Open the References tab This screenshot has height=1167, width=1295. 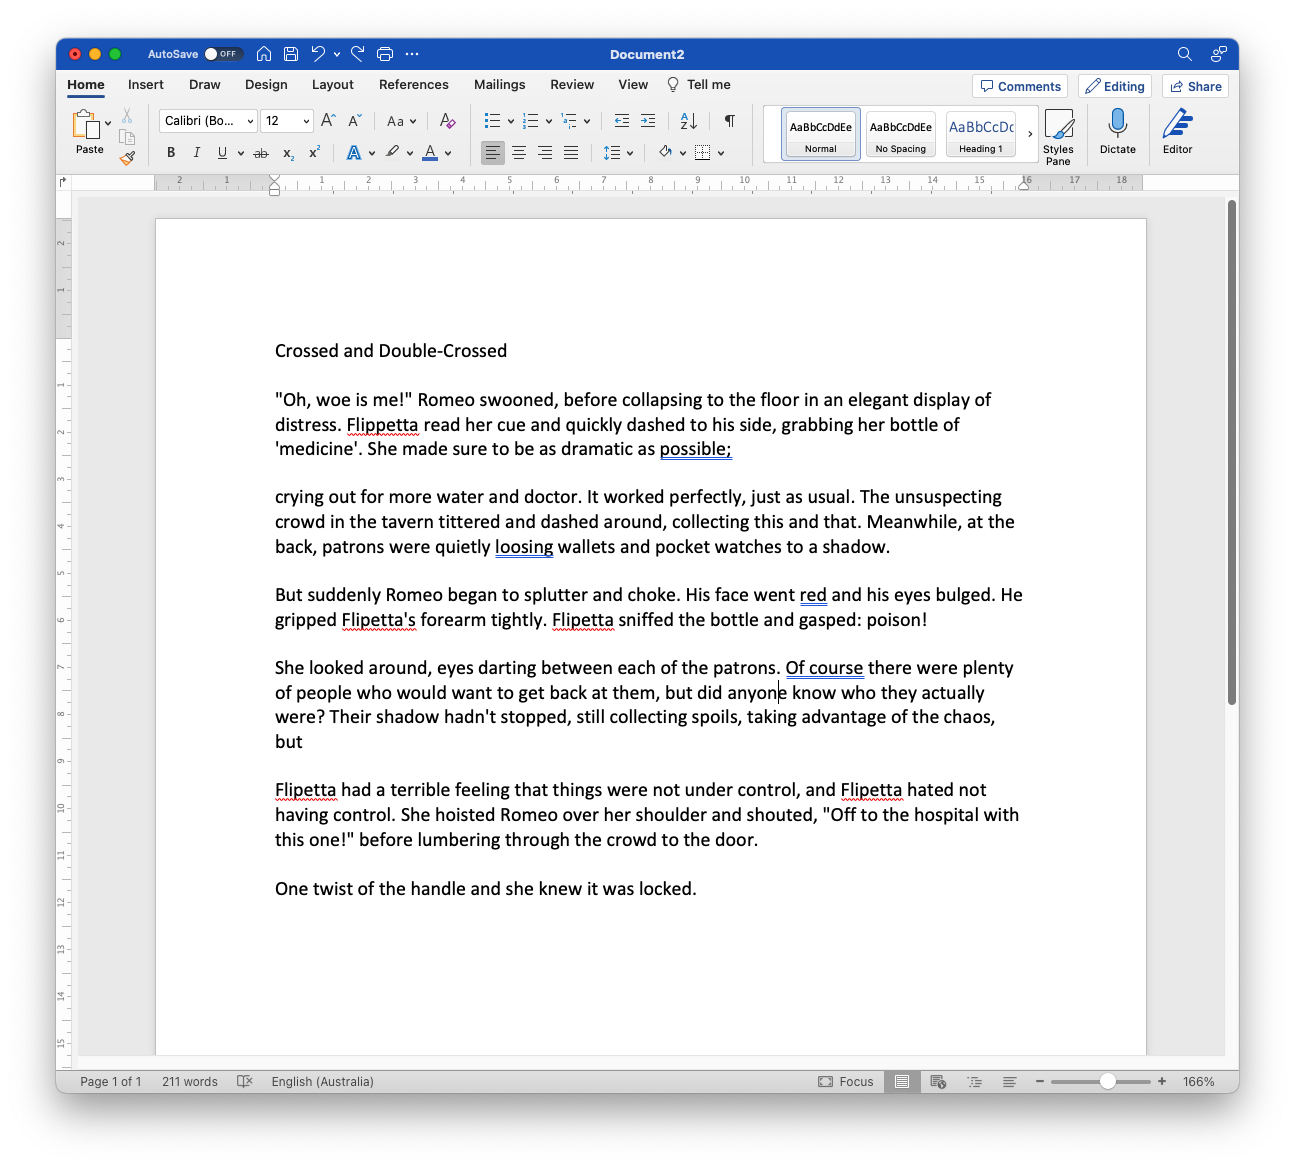414,85
